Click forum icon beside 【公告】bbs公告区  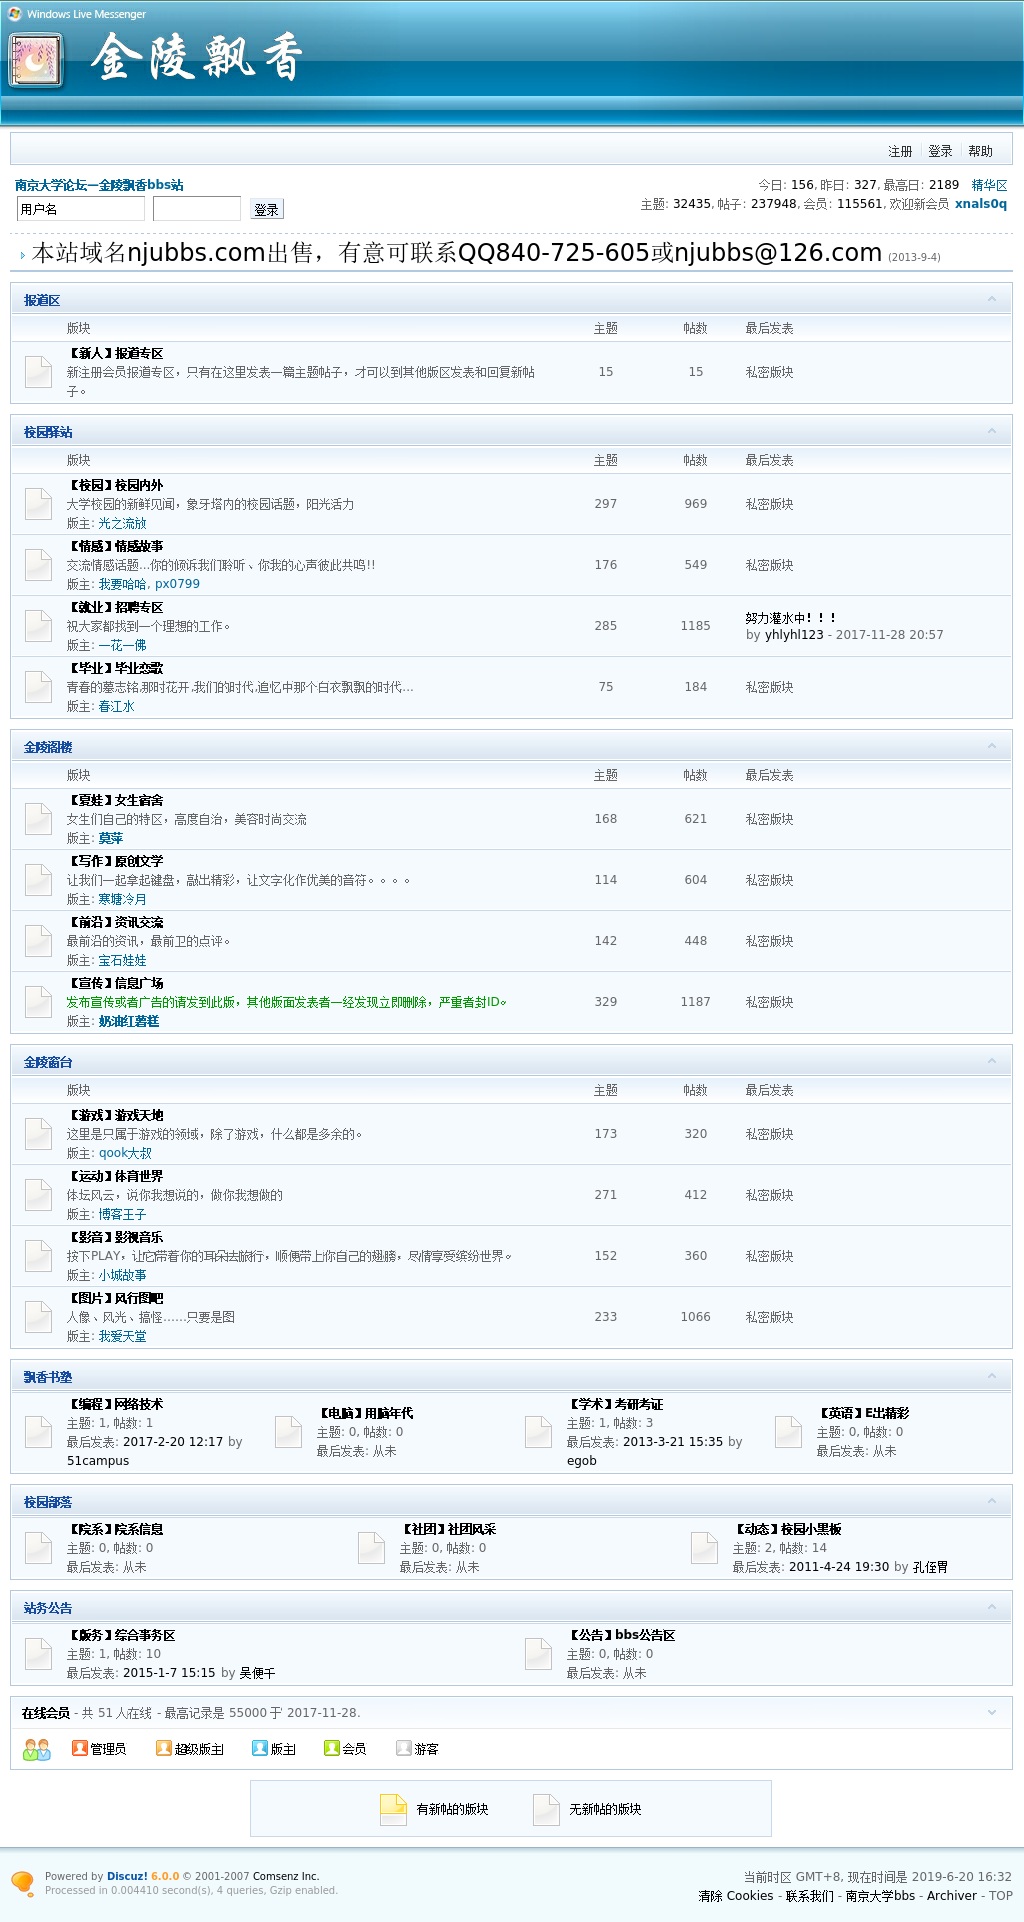point(538,1654)
